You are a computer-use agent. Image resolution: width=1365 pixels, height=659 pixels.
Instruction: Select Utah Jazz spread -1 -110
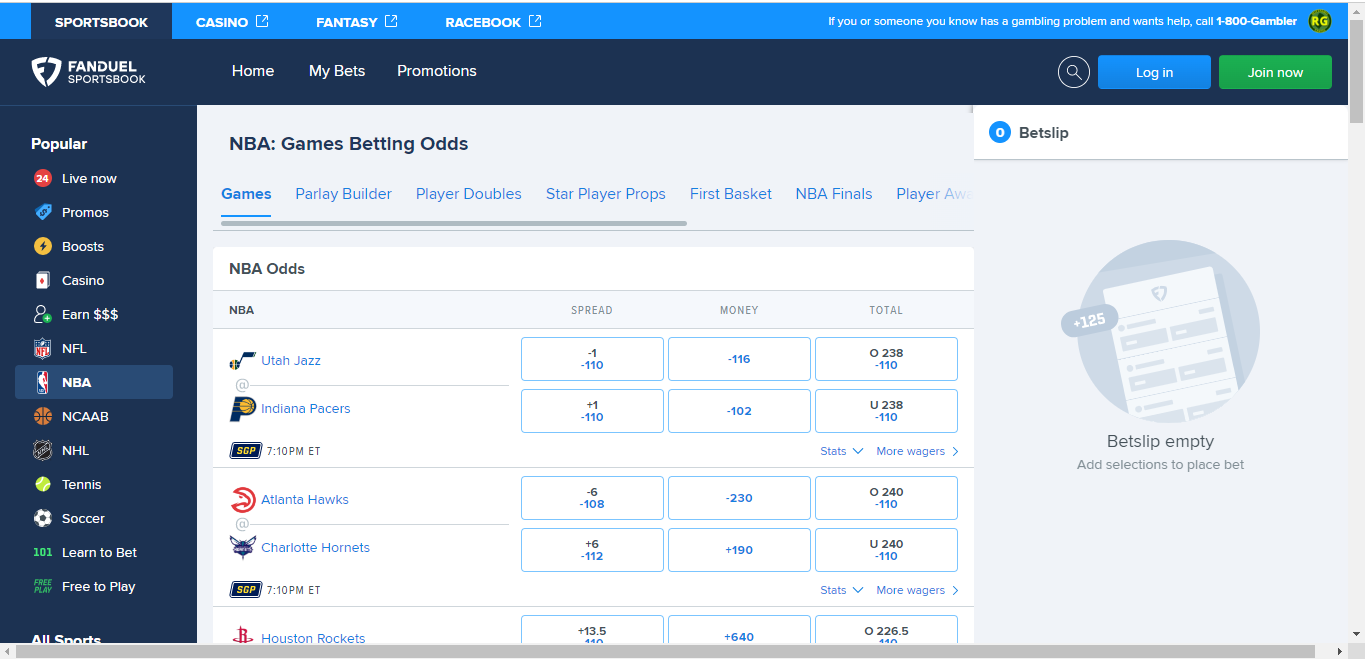(592, 359)
